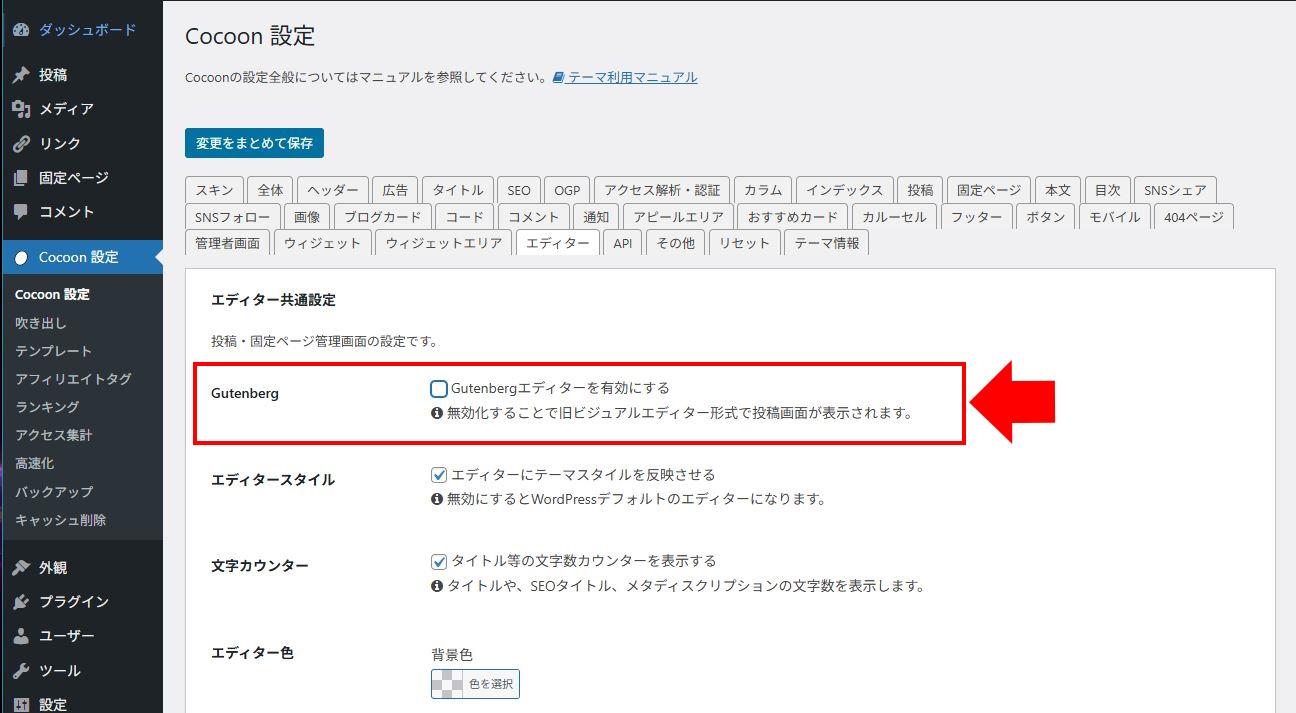Image resolution: width=1296 pixels, height=713 pixels.
Task: Click info icon on the メタディスクリプション description
Action: [x=437, y=586]
